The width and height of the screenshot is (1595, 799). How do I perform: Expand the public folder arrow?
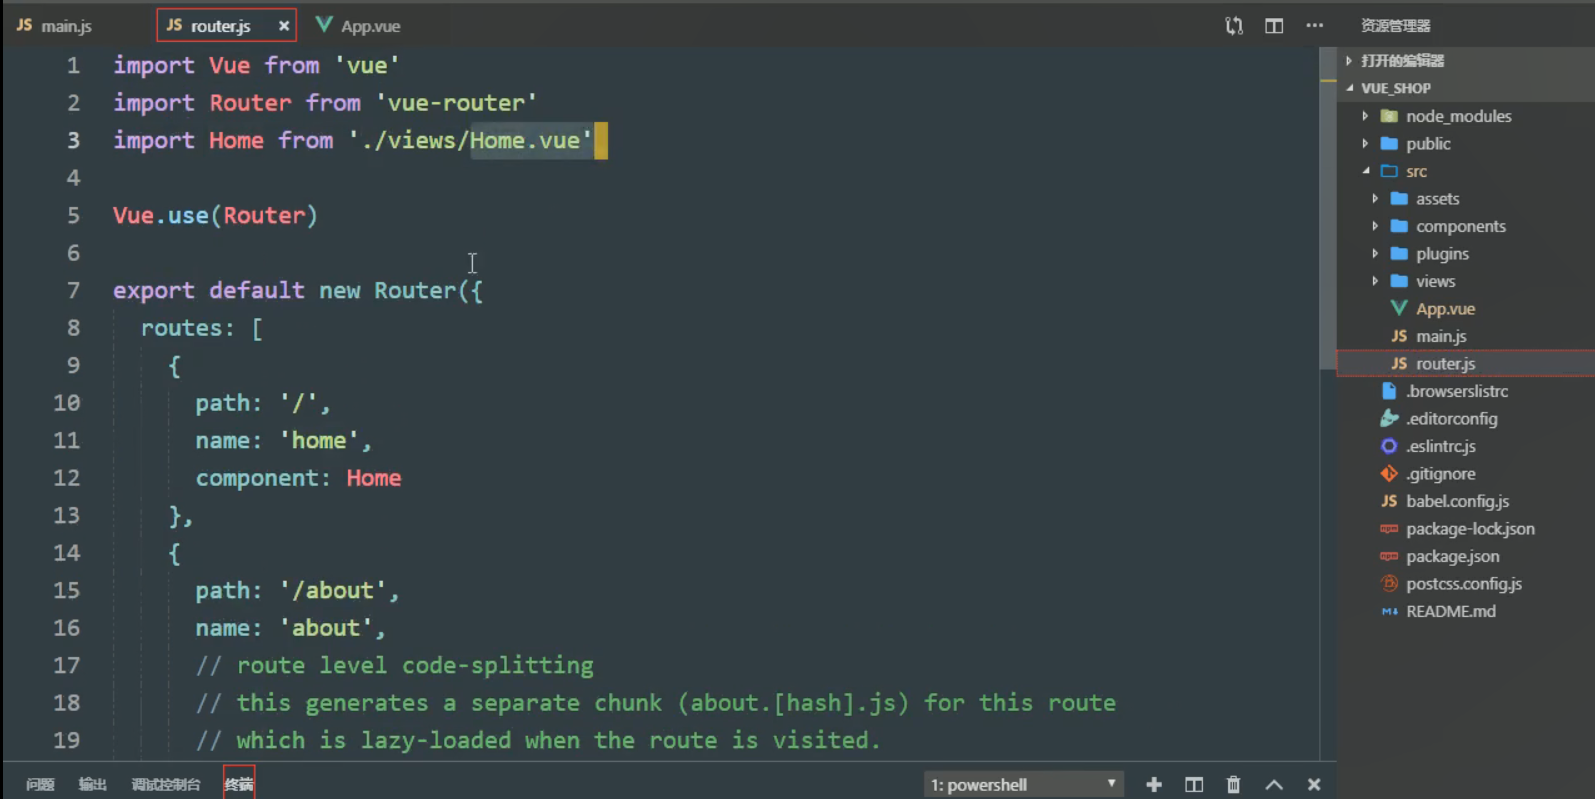coord(1365,144)
